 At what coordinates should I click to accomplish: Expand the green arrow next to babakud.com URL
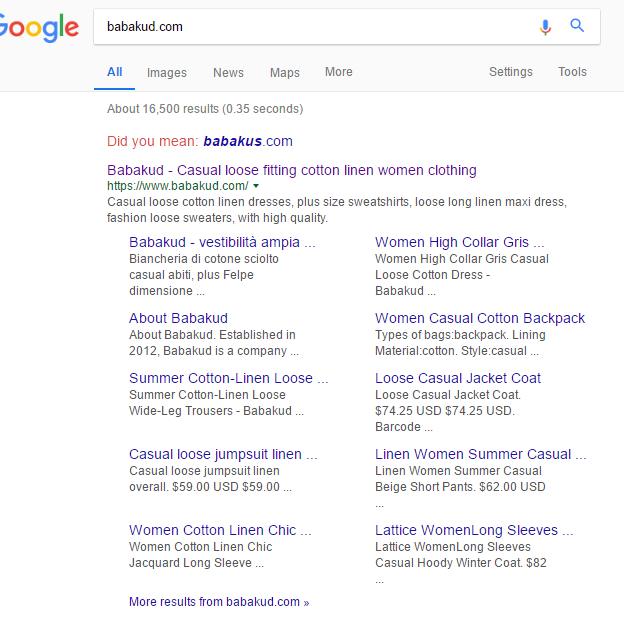[x=256, y=186]
